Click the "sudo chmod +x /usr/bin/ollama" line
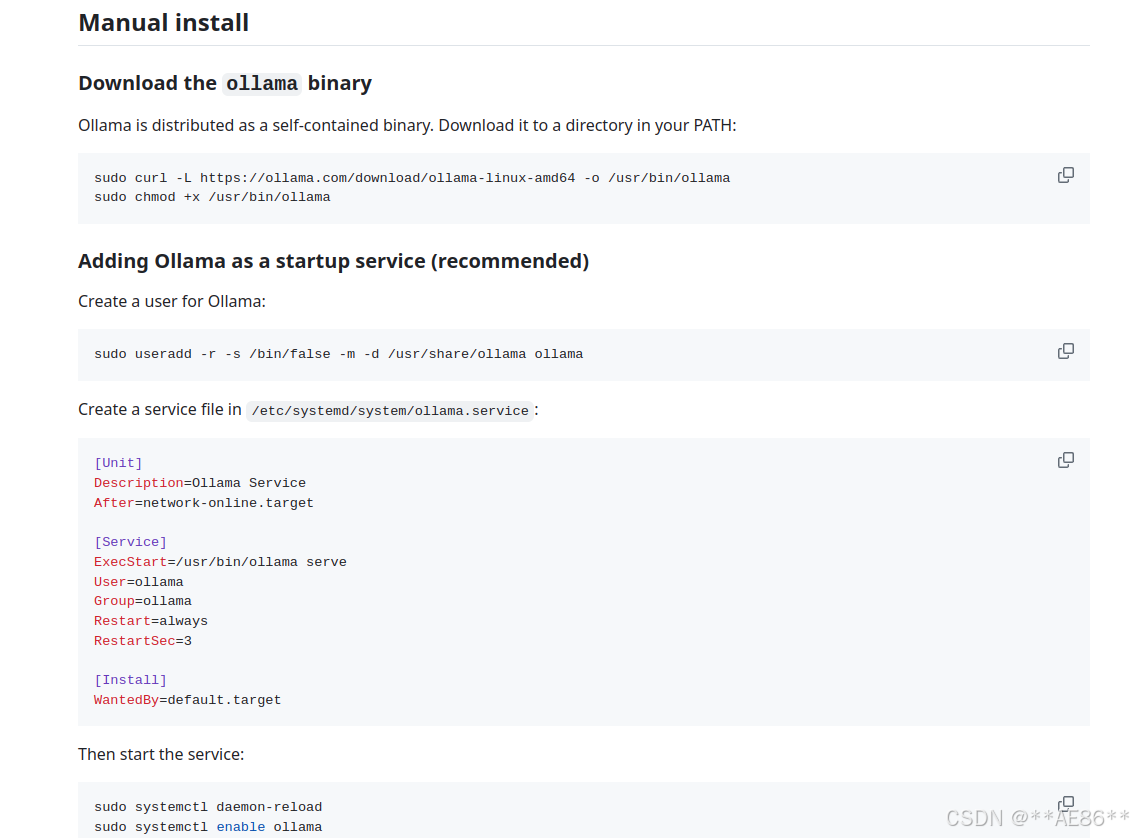This screenshot has width=1134, height=838. tap(212, 197)
